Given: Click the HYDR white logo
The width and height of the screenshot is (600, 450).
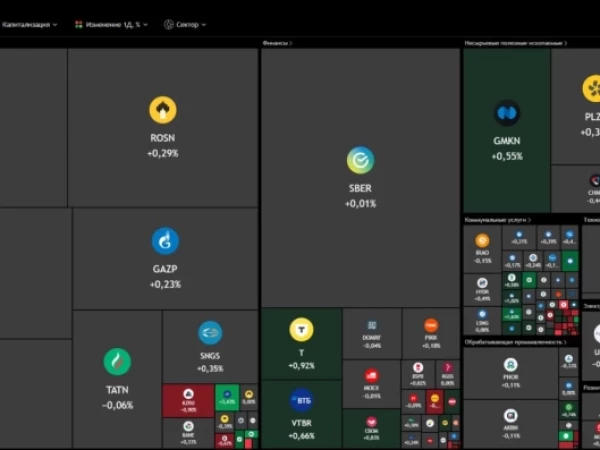Looking at the screenshot, I should (482, 283).
